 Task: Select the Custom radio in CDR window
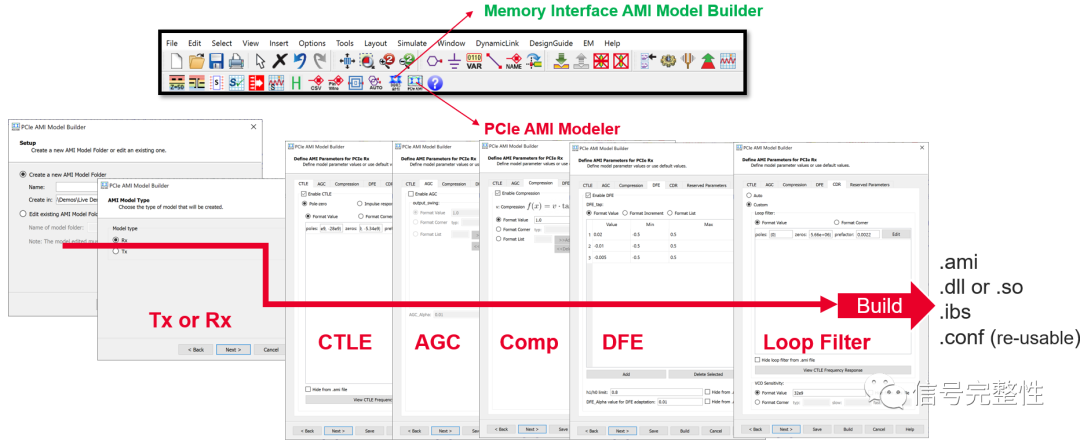749,205
